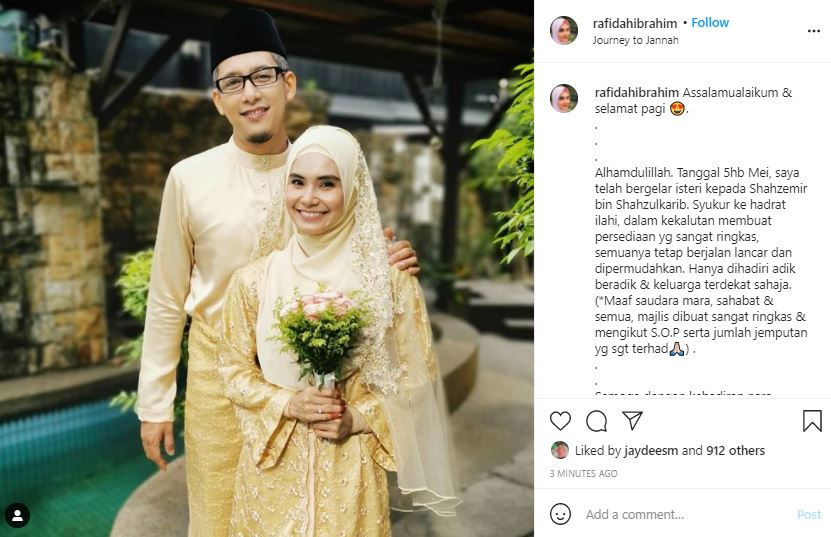
Task: Open rafidahibrahim profile picture in header
Action: (x=564, y=30)
